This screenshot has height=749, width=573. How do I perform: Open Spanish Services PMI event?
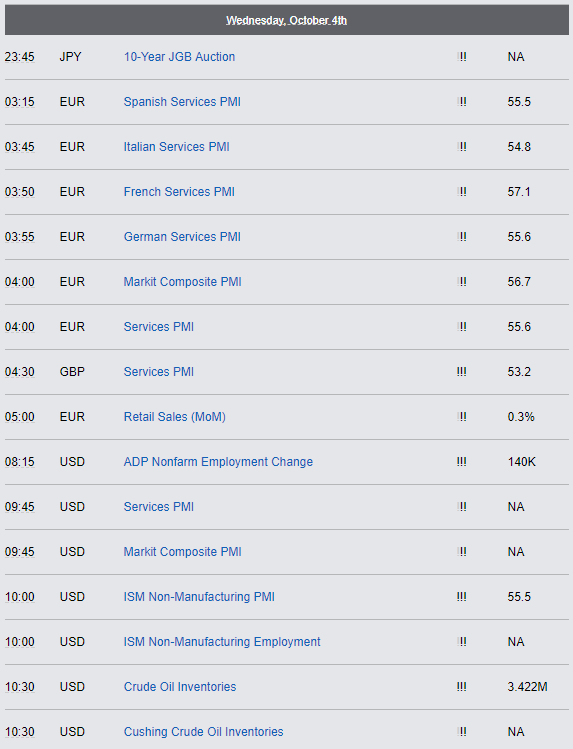[x=182, y=102]
